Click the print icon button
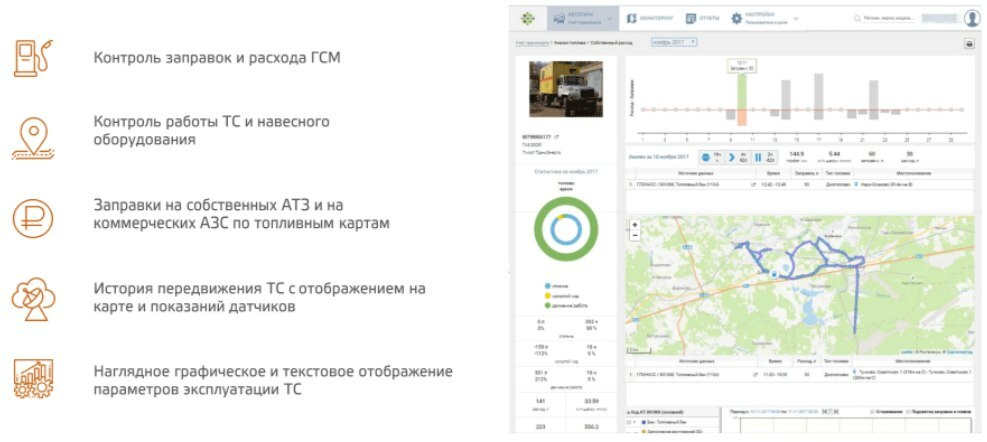Viewport: 987px width, 442px height. tap(970, 44)
